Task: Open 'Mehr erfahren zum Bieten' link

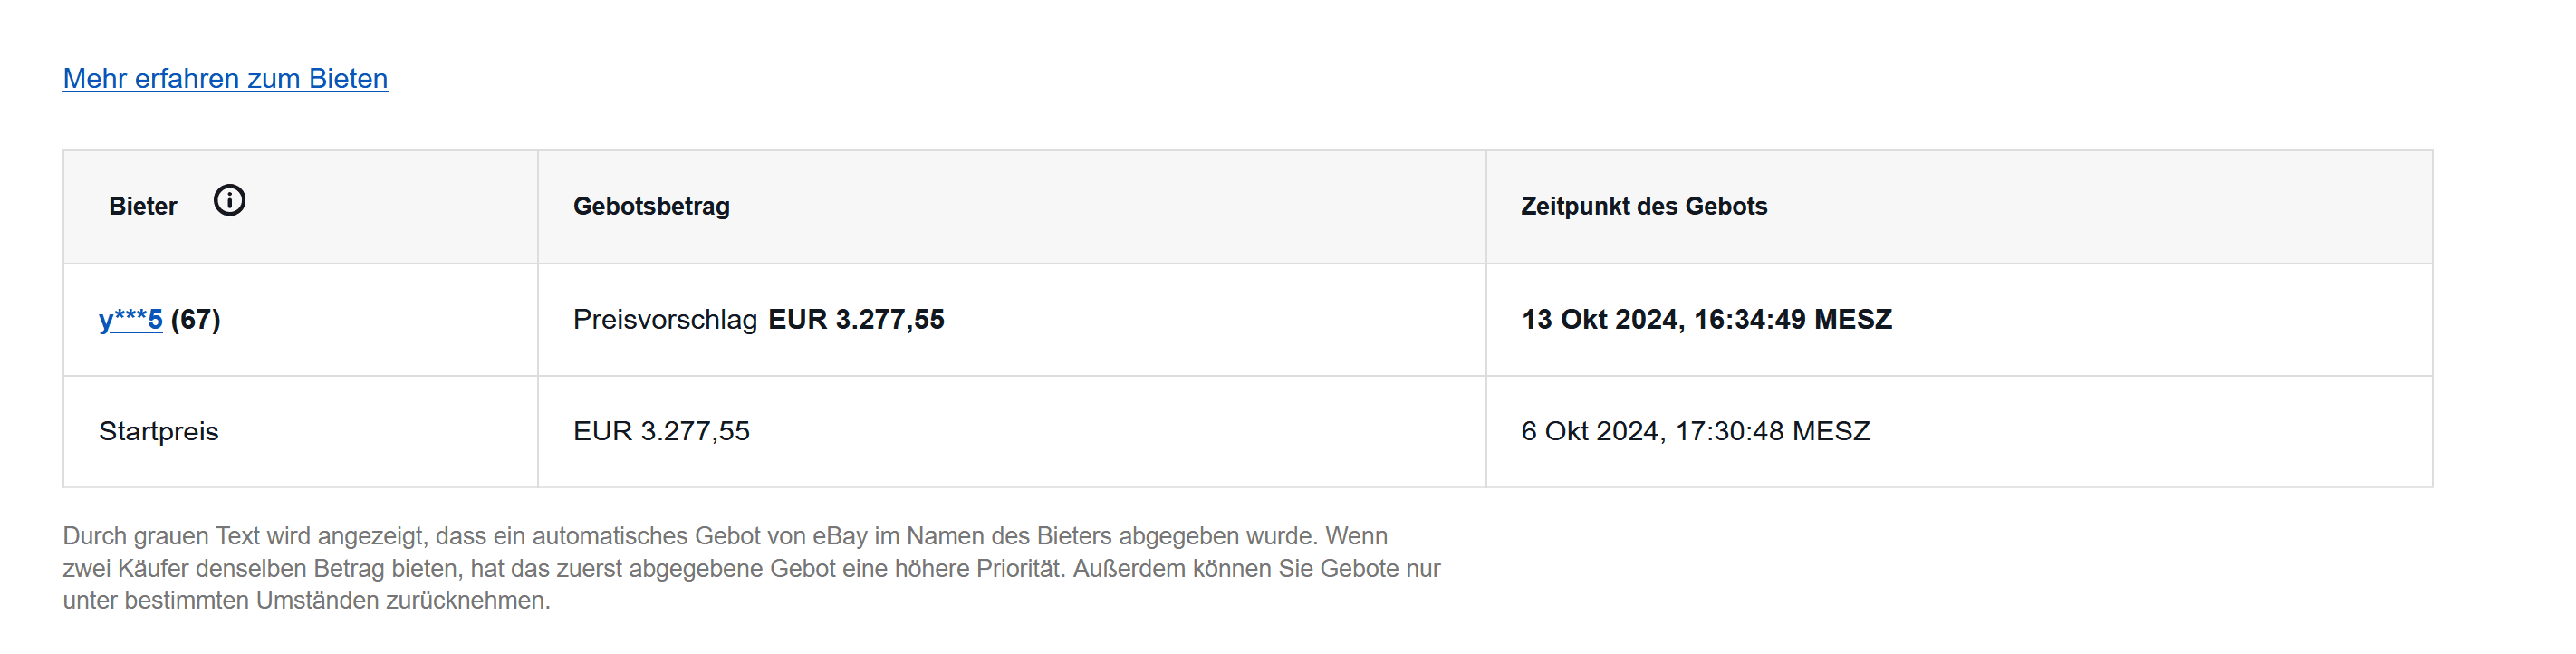Action: [225, 78]
